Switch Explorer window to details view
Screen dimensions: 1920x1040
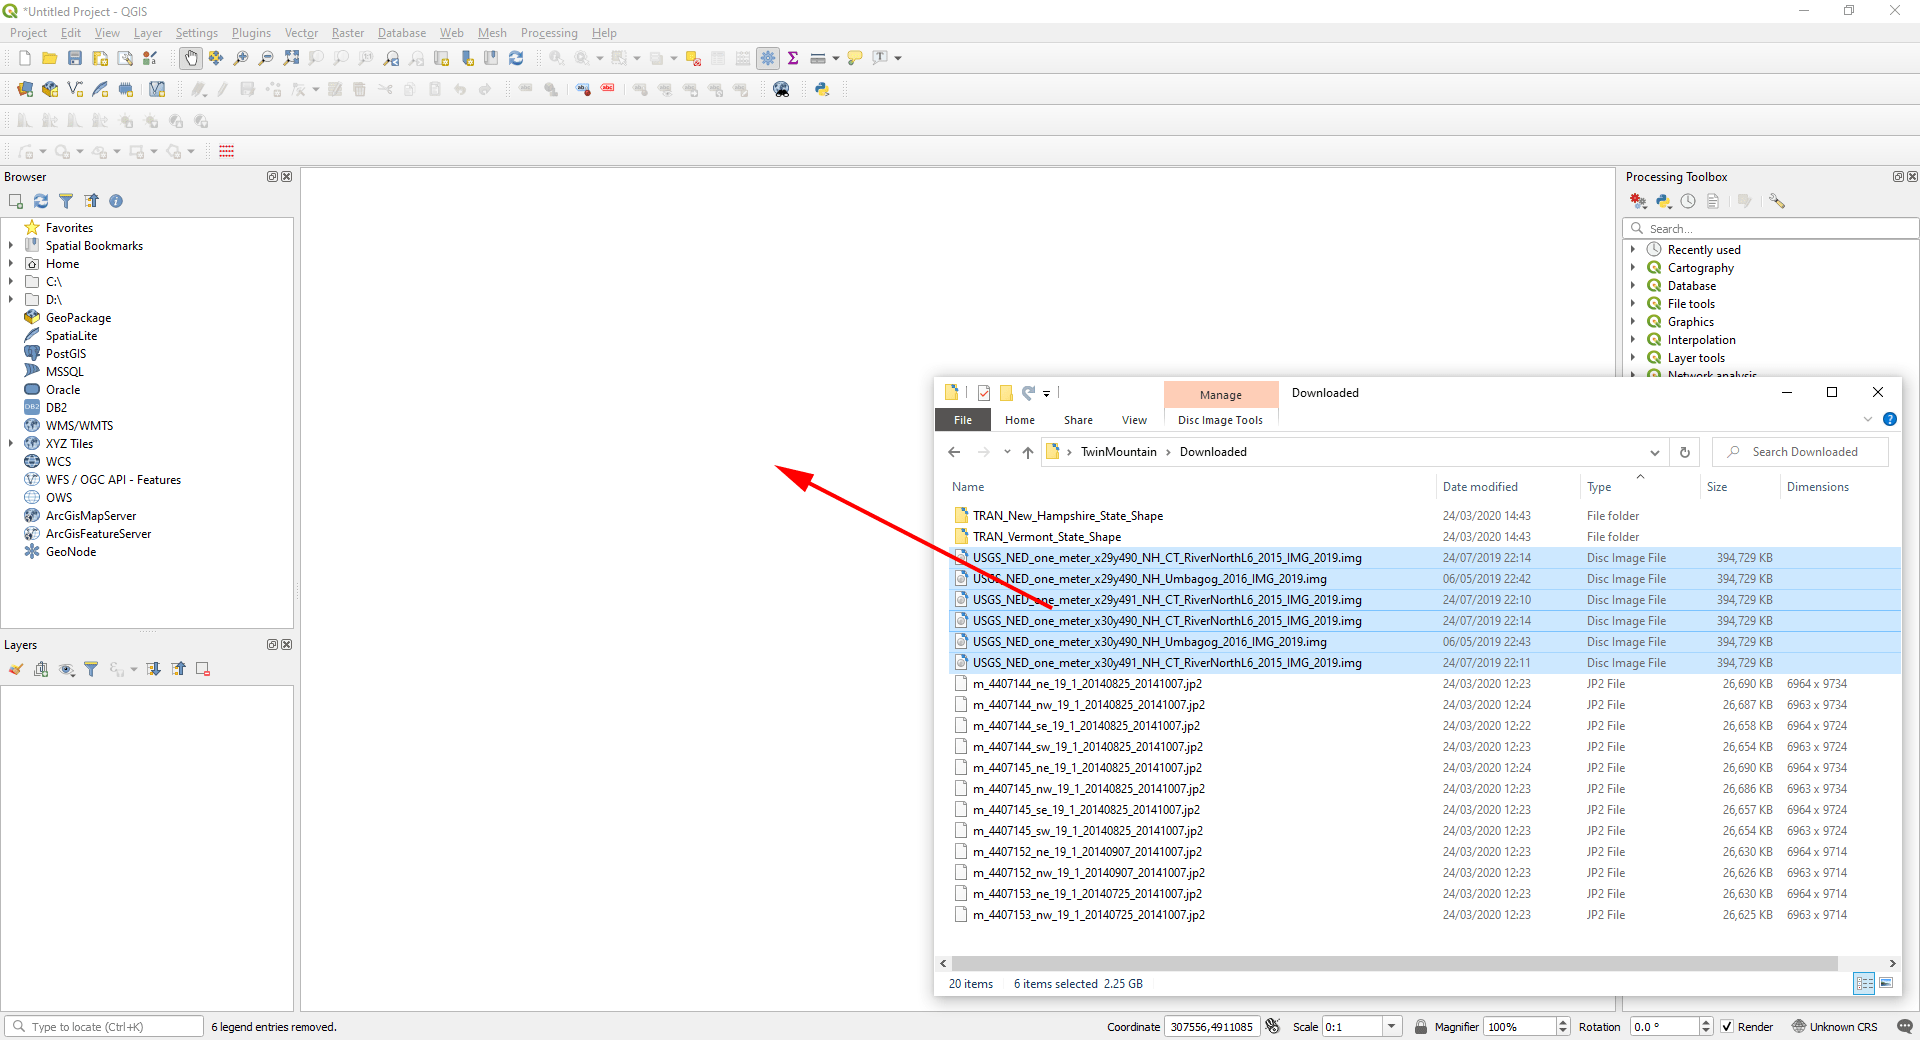tap(1865, 983)
